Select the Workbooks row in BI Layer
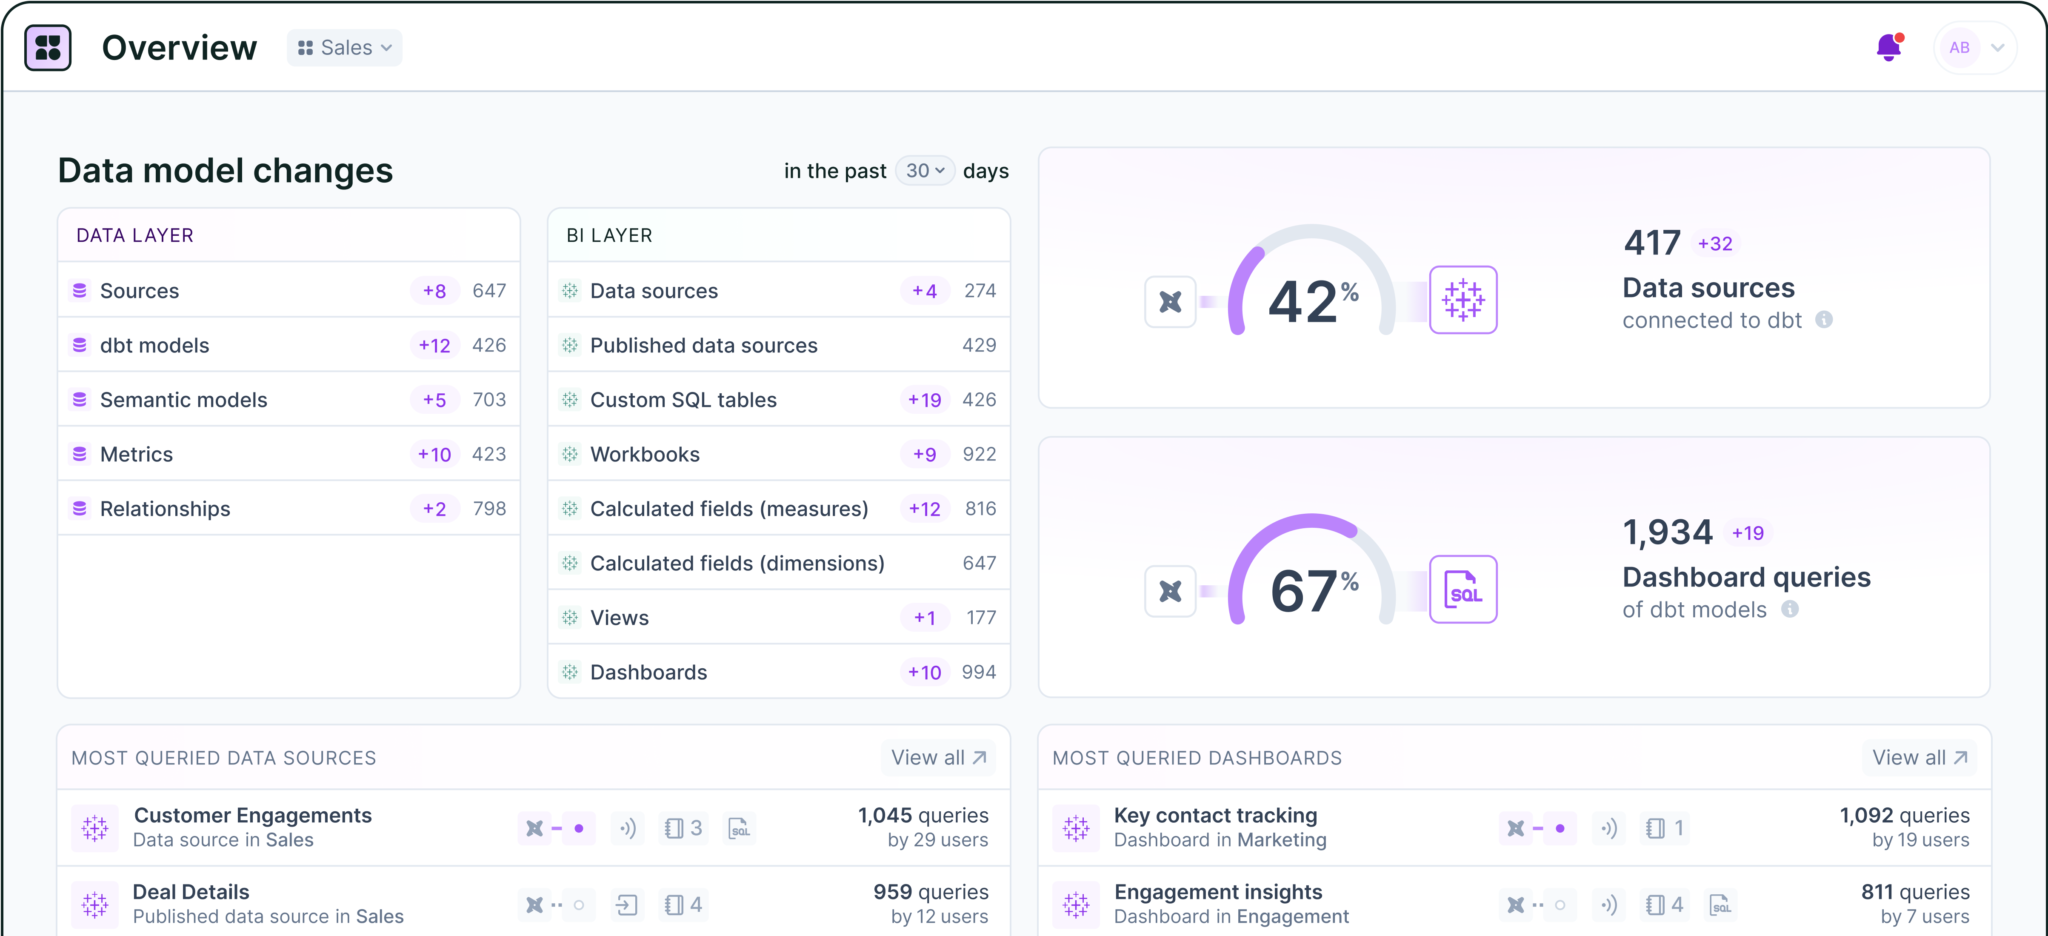Viewport: 2048px width, 936px height. pyautogui.click(x=779, y=454)
